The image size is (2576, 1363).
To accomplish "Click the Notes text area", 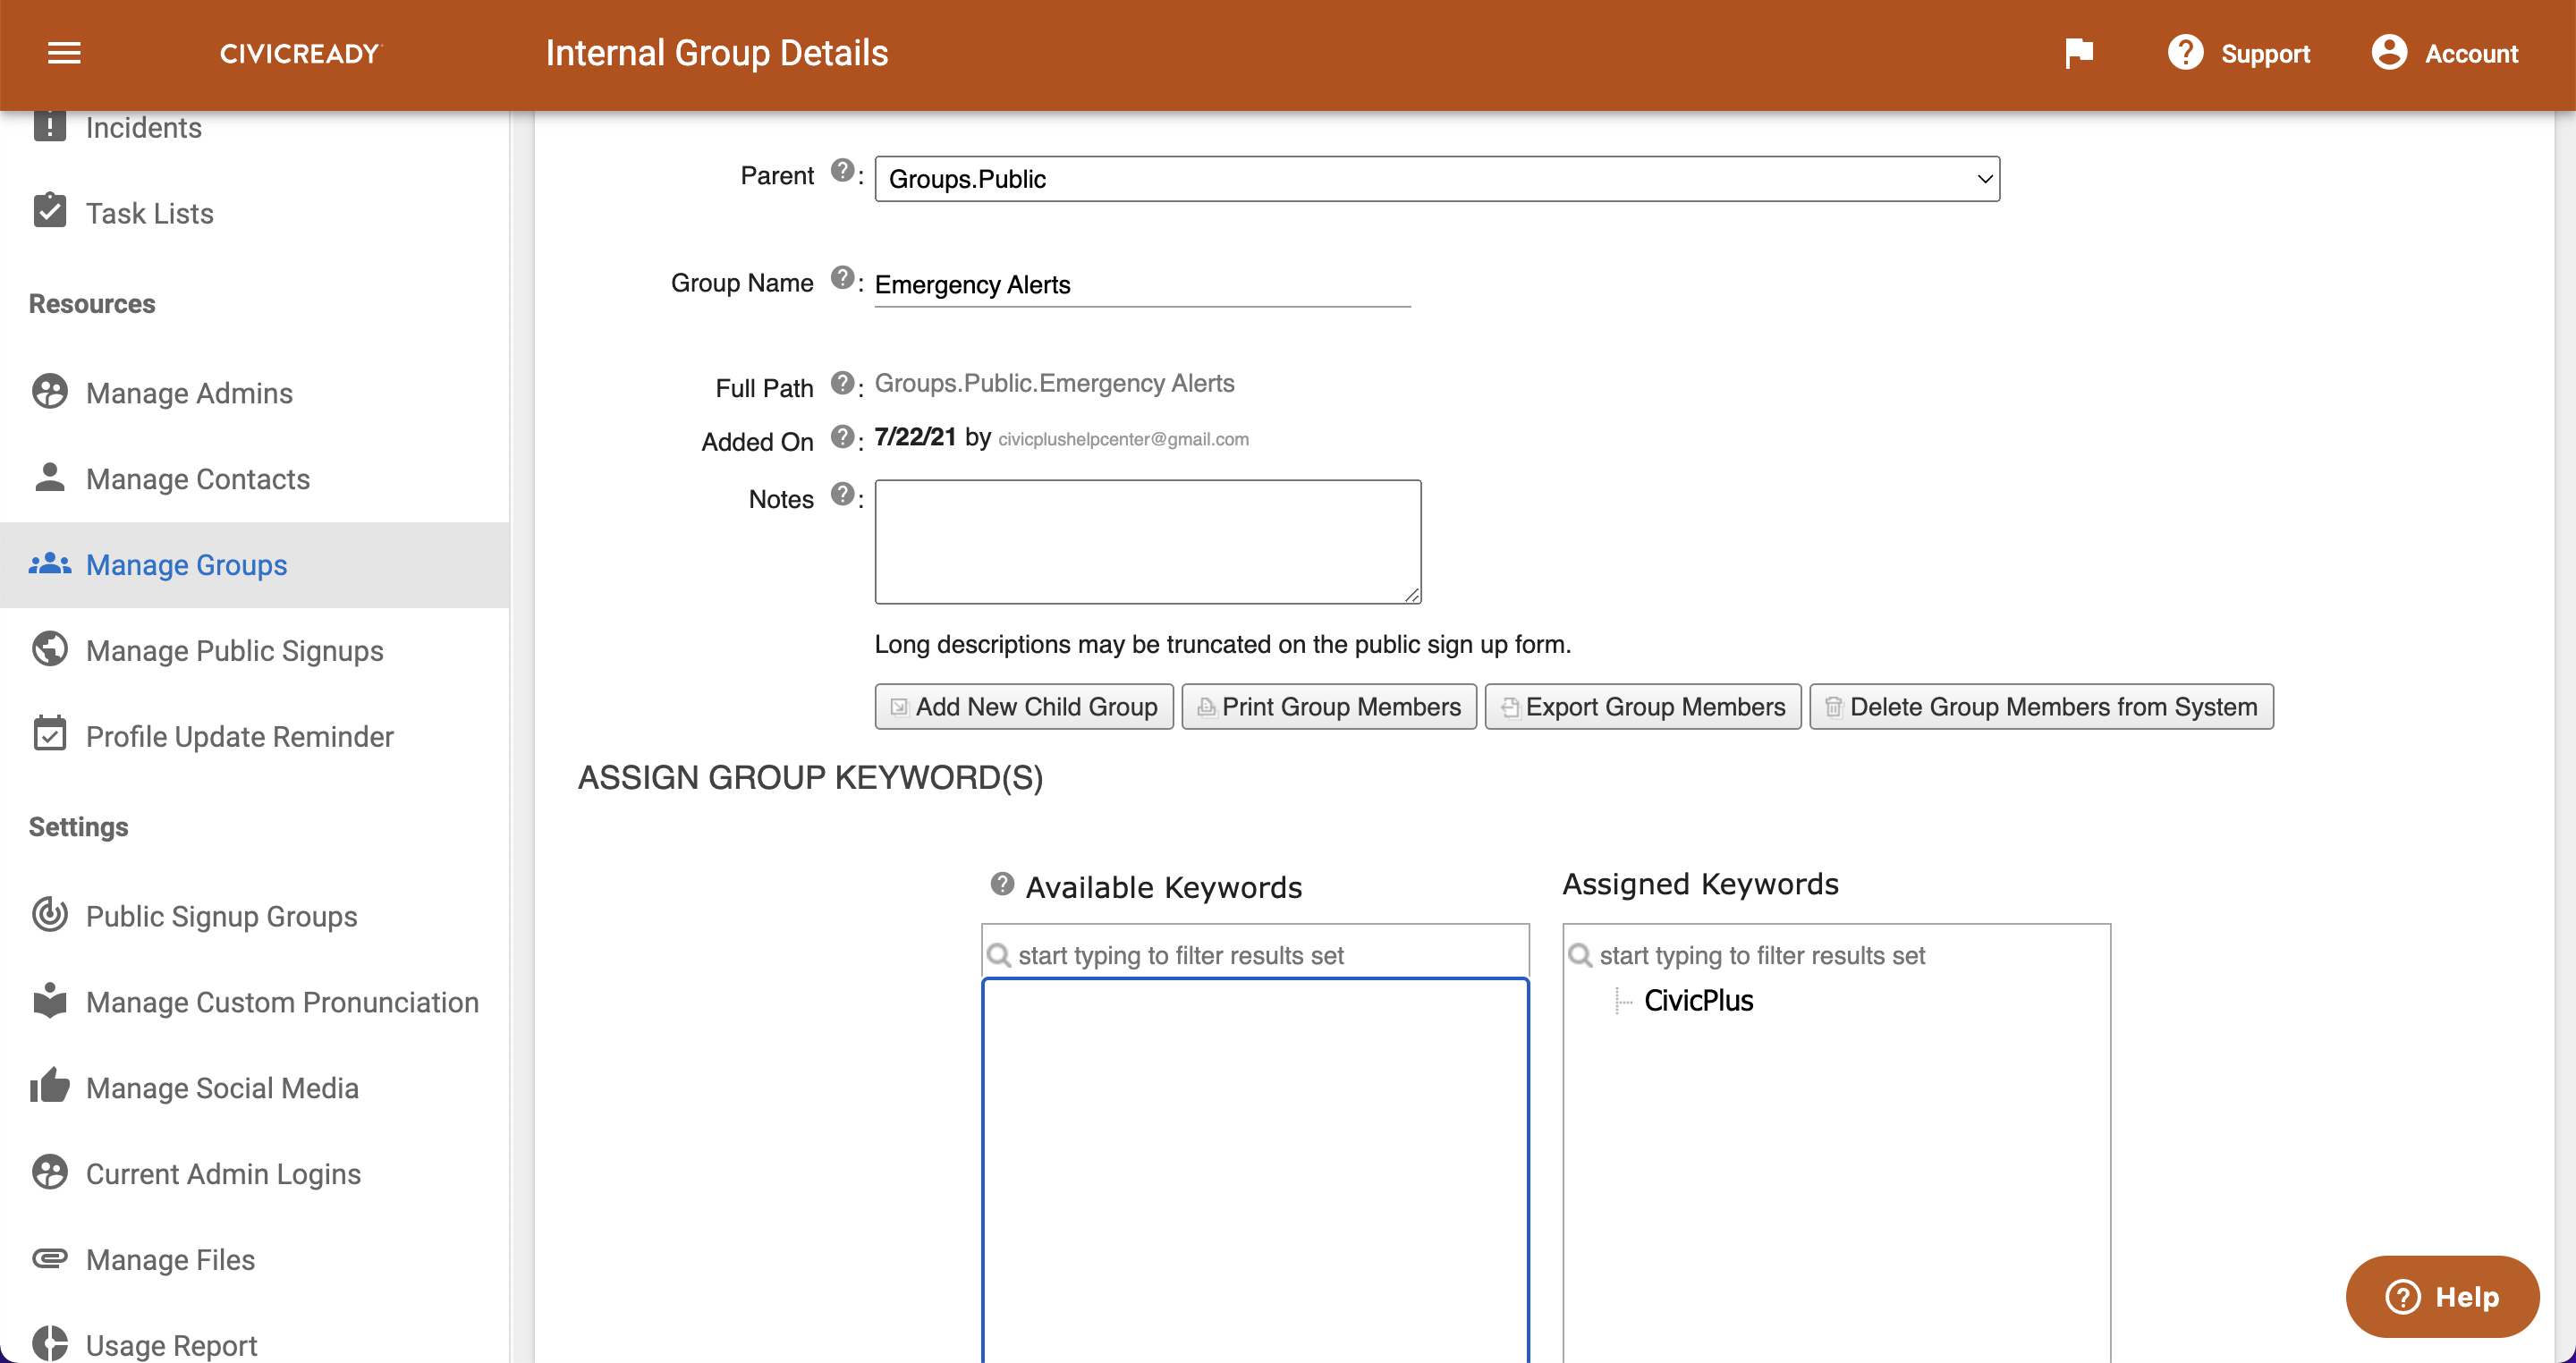I will [1147, 542].
